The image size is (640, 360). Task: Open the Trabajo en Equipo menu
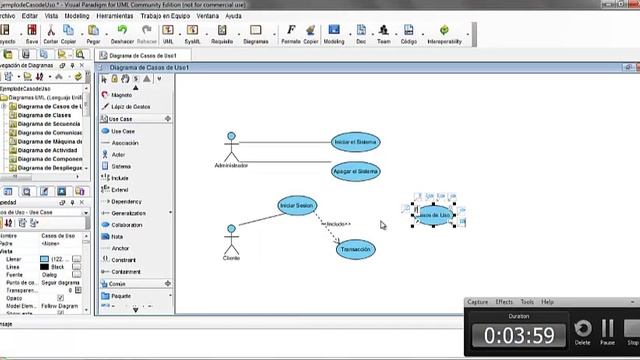coord(165,16)
